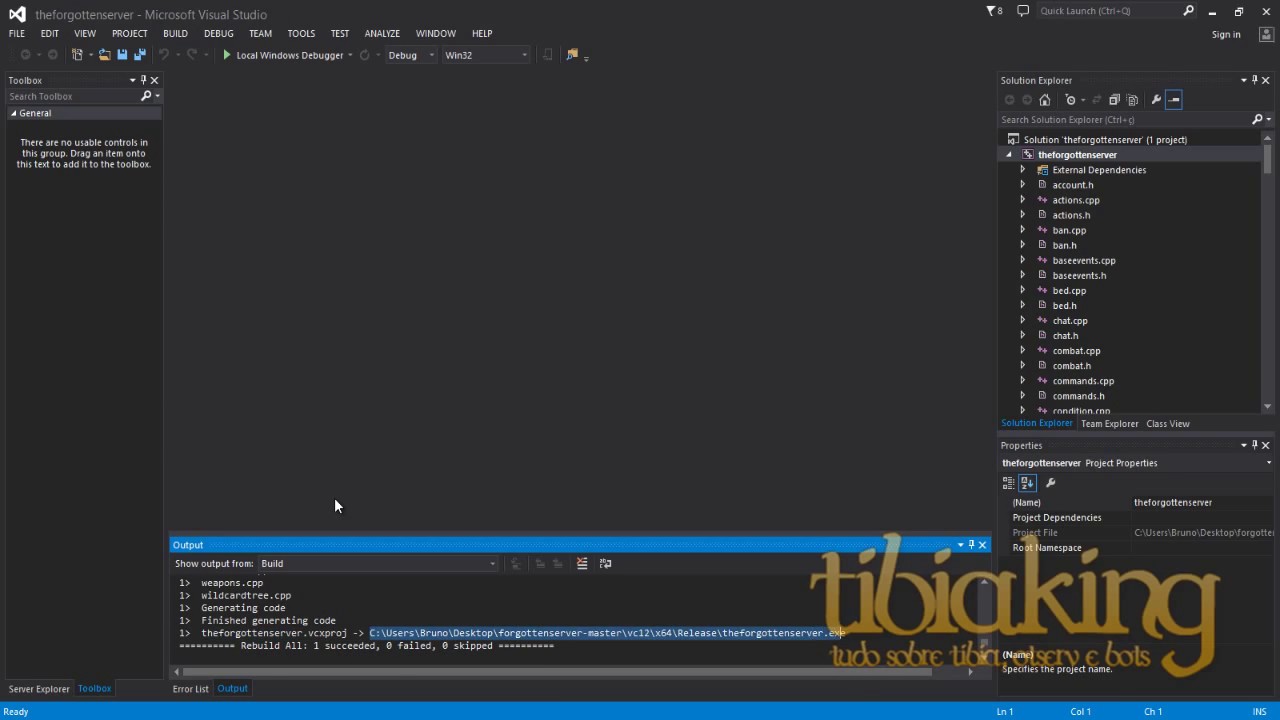
Task: Pin the Toolbox panel with auto-hide icon
Action: pyautogui.click(x=143, y=80)
